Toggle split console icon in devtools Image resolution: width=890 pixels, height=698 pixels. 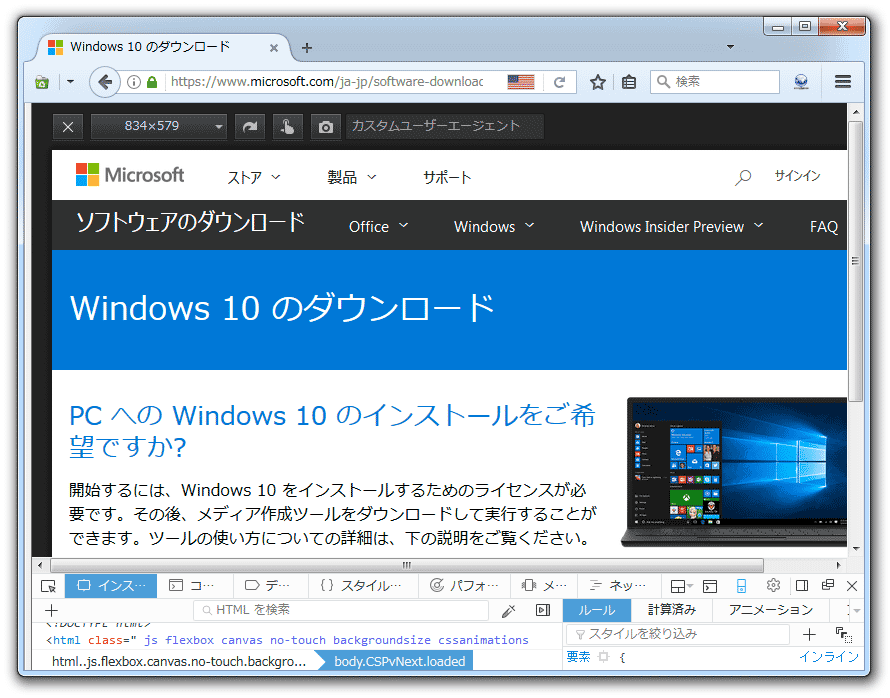pos(710,586)
